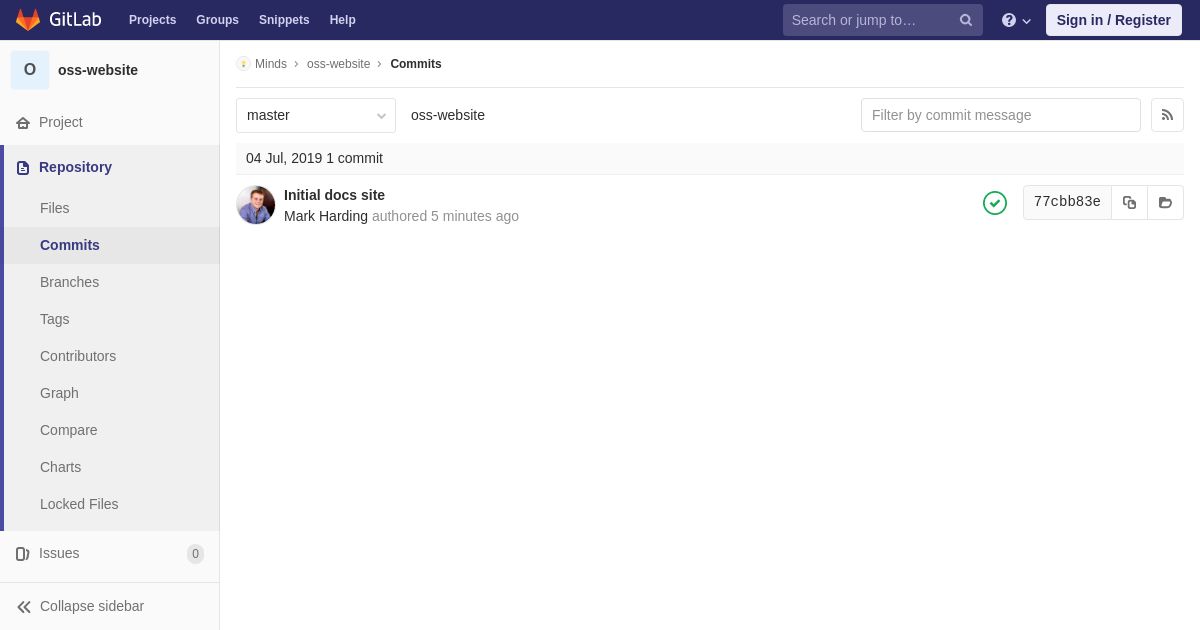Open the help question mark menu
This screenshot has width=1200, height=630.
[x=1016, y=20]
